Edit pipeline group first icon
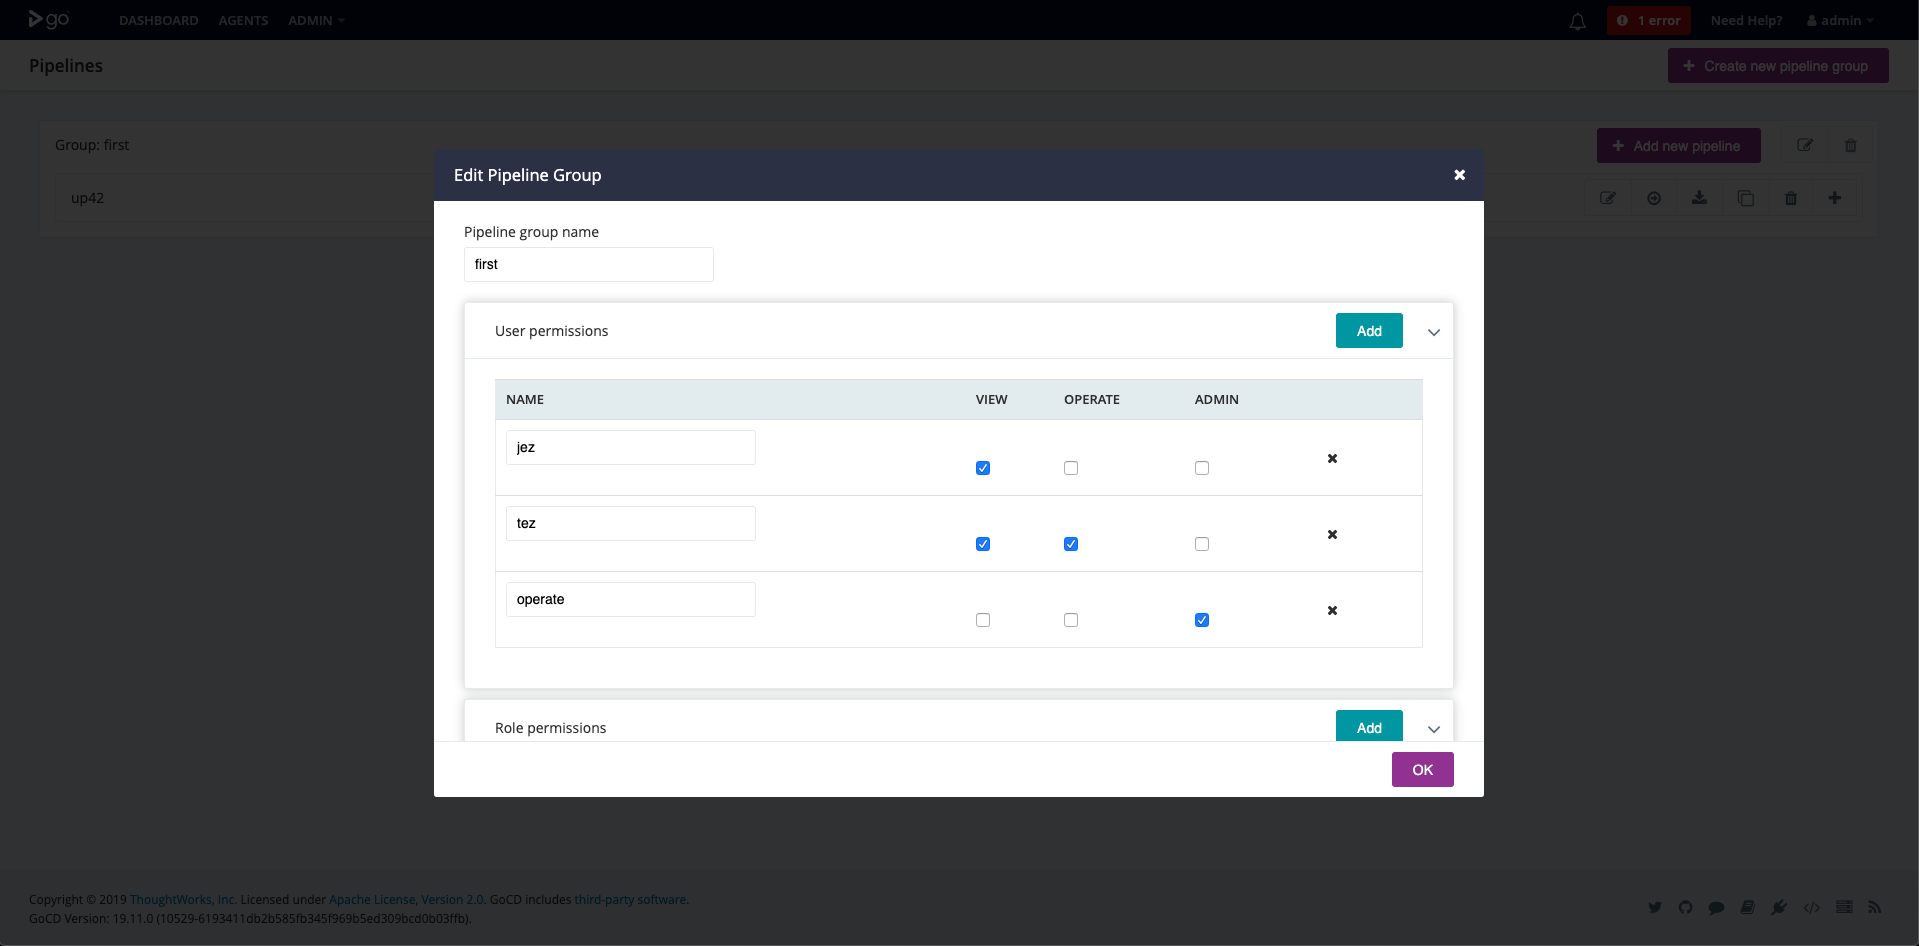This screenshot has width=1919, height=946. pos(1805,145)
